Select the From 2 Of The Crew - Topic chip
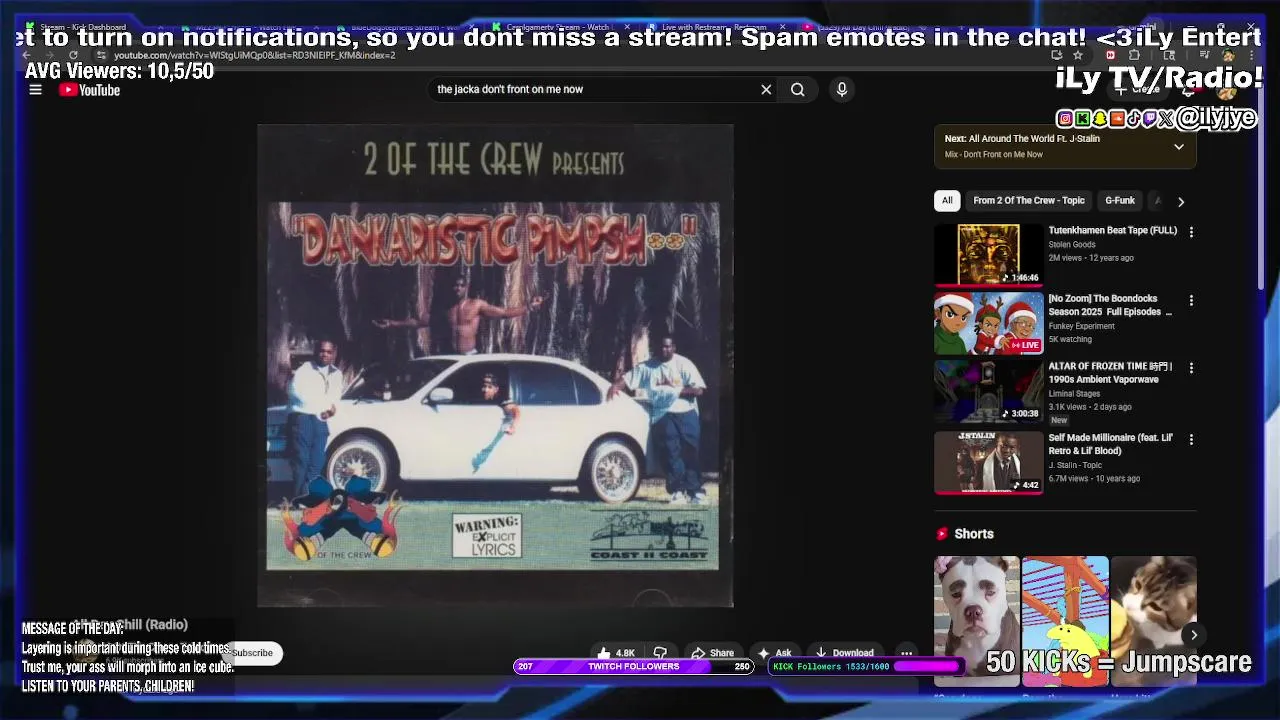 [x=1029, y=200]
